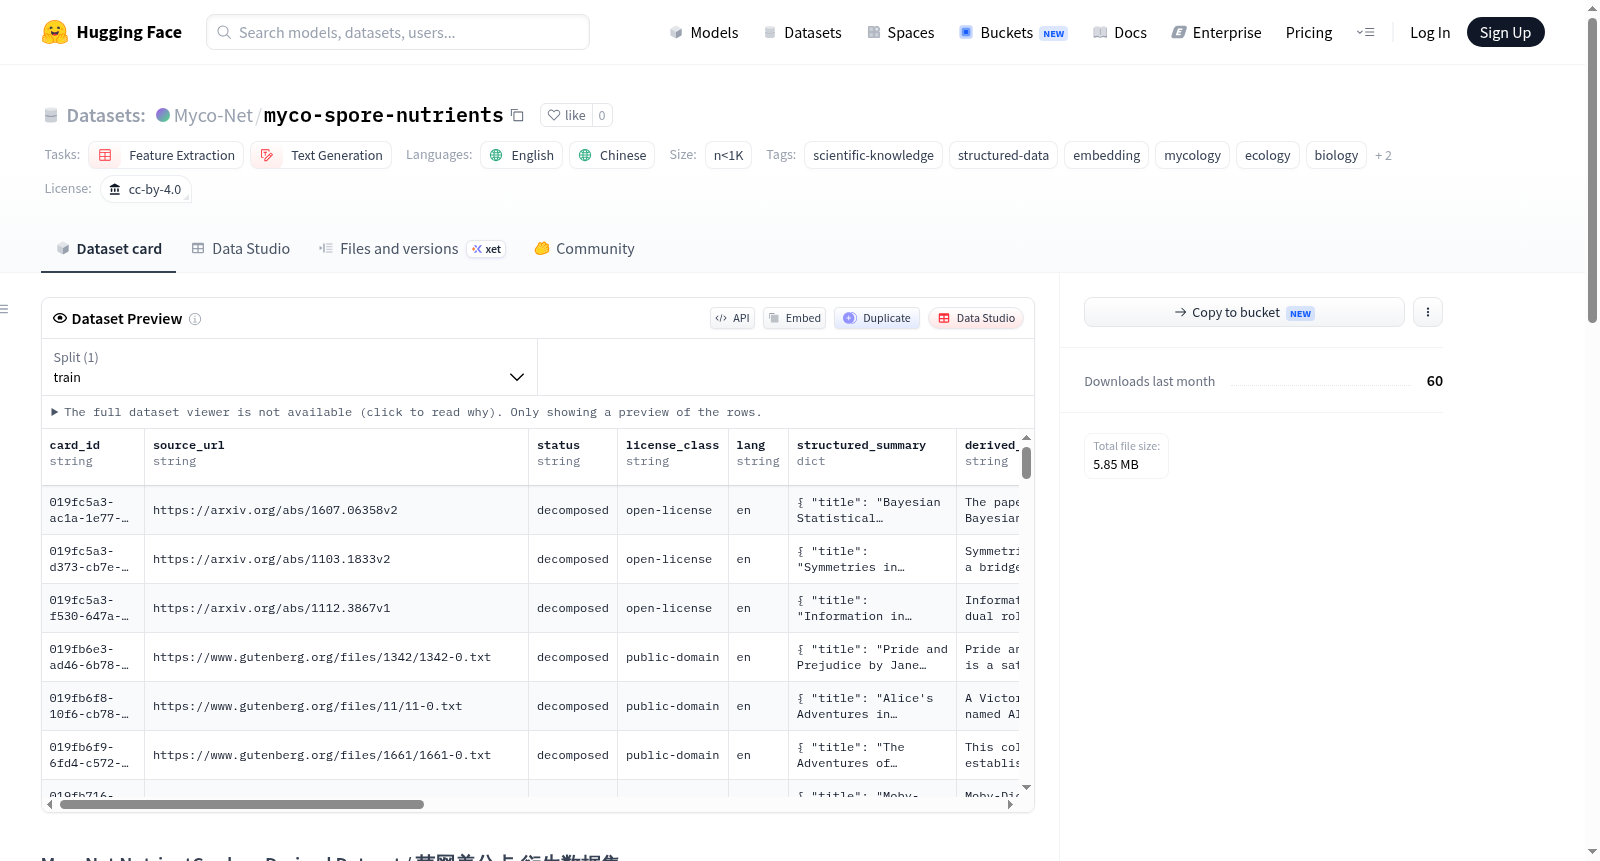Click the Log In link
Image resolution: width=1600 pixels, height=861 pixels.
pyautogui.click(x=1430, y=32)
